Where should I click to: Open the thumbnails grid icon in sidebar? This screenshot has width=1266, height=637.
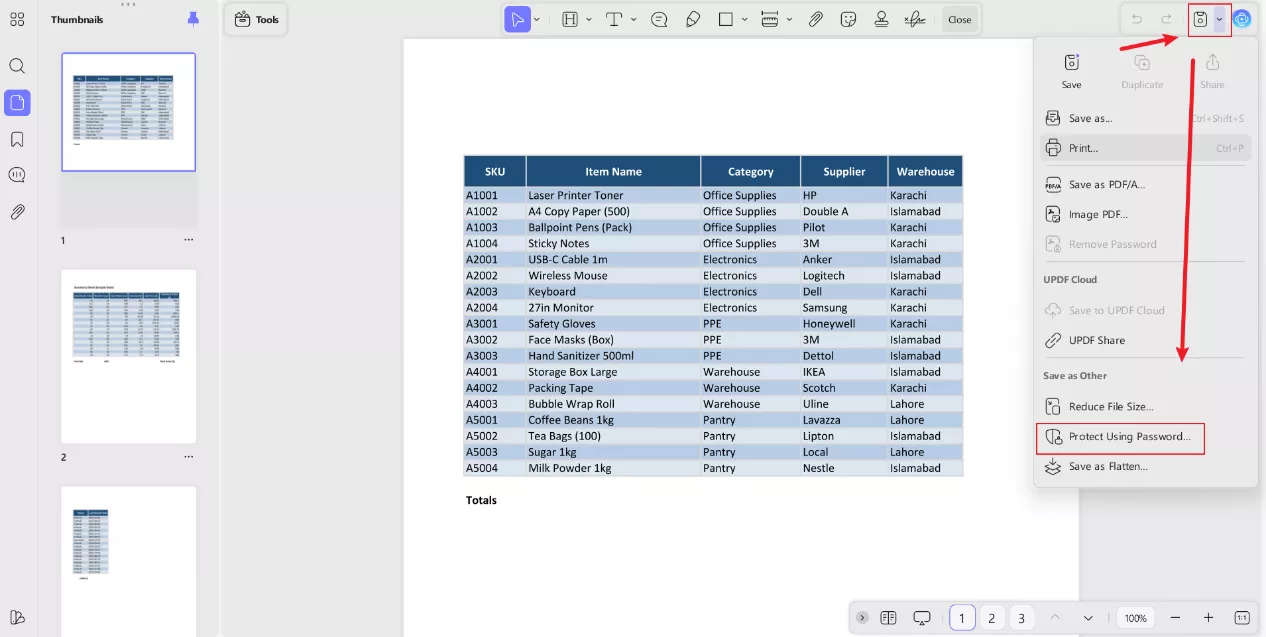[x=17, y=19]
